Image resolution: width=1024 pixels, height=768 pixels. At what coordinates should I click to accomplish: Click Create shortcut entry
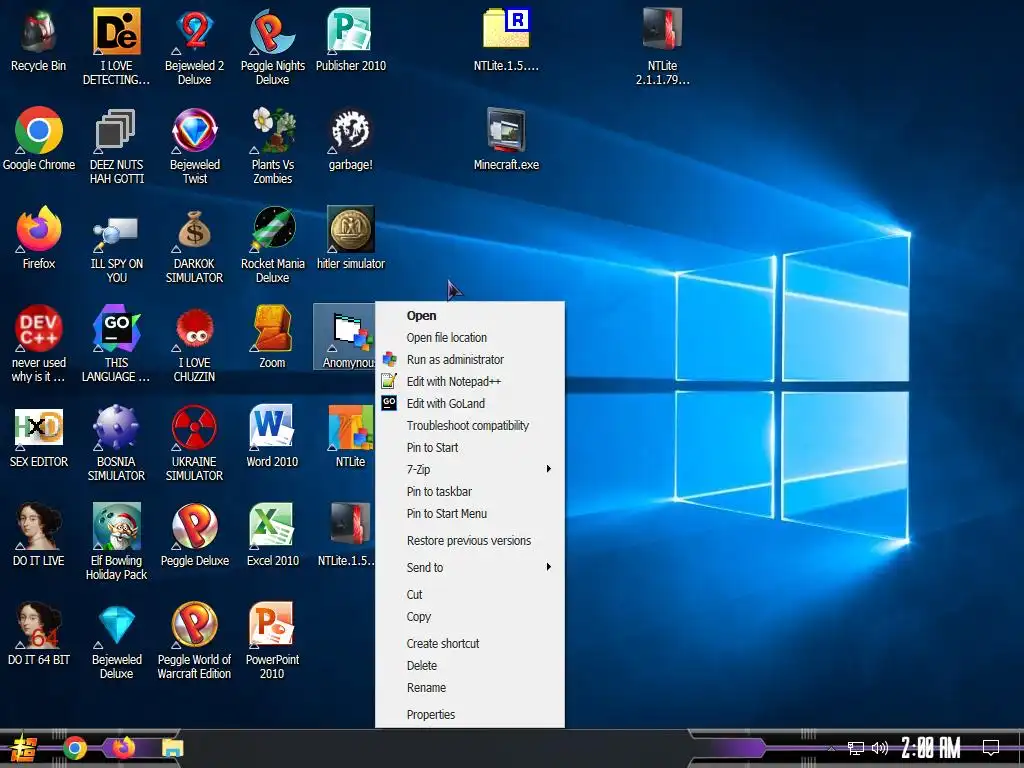[470, 644]
